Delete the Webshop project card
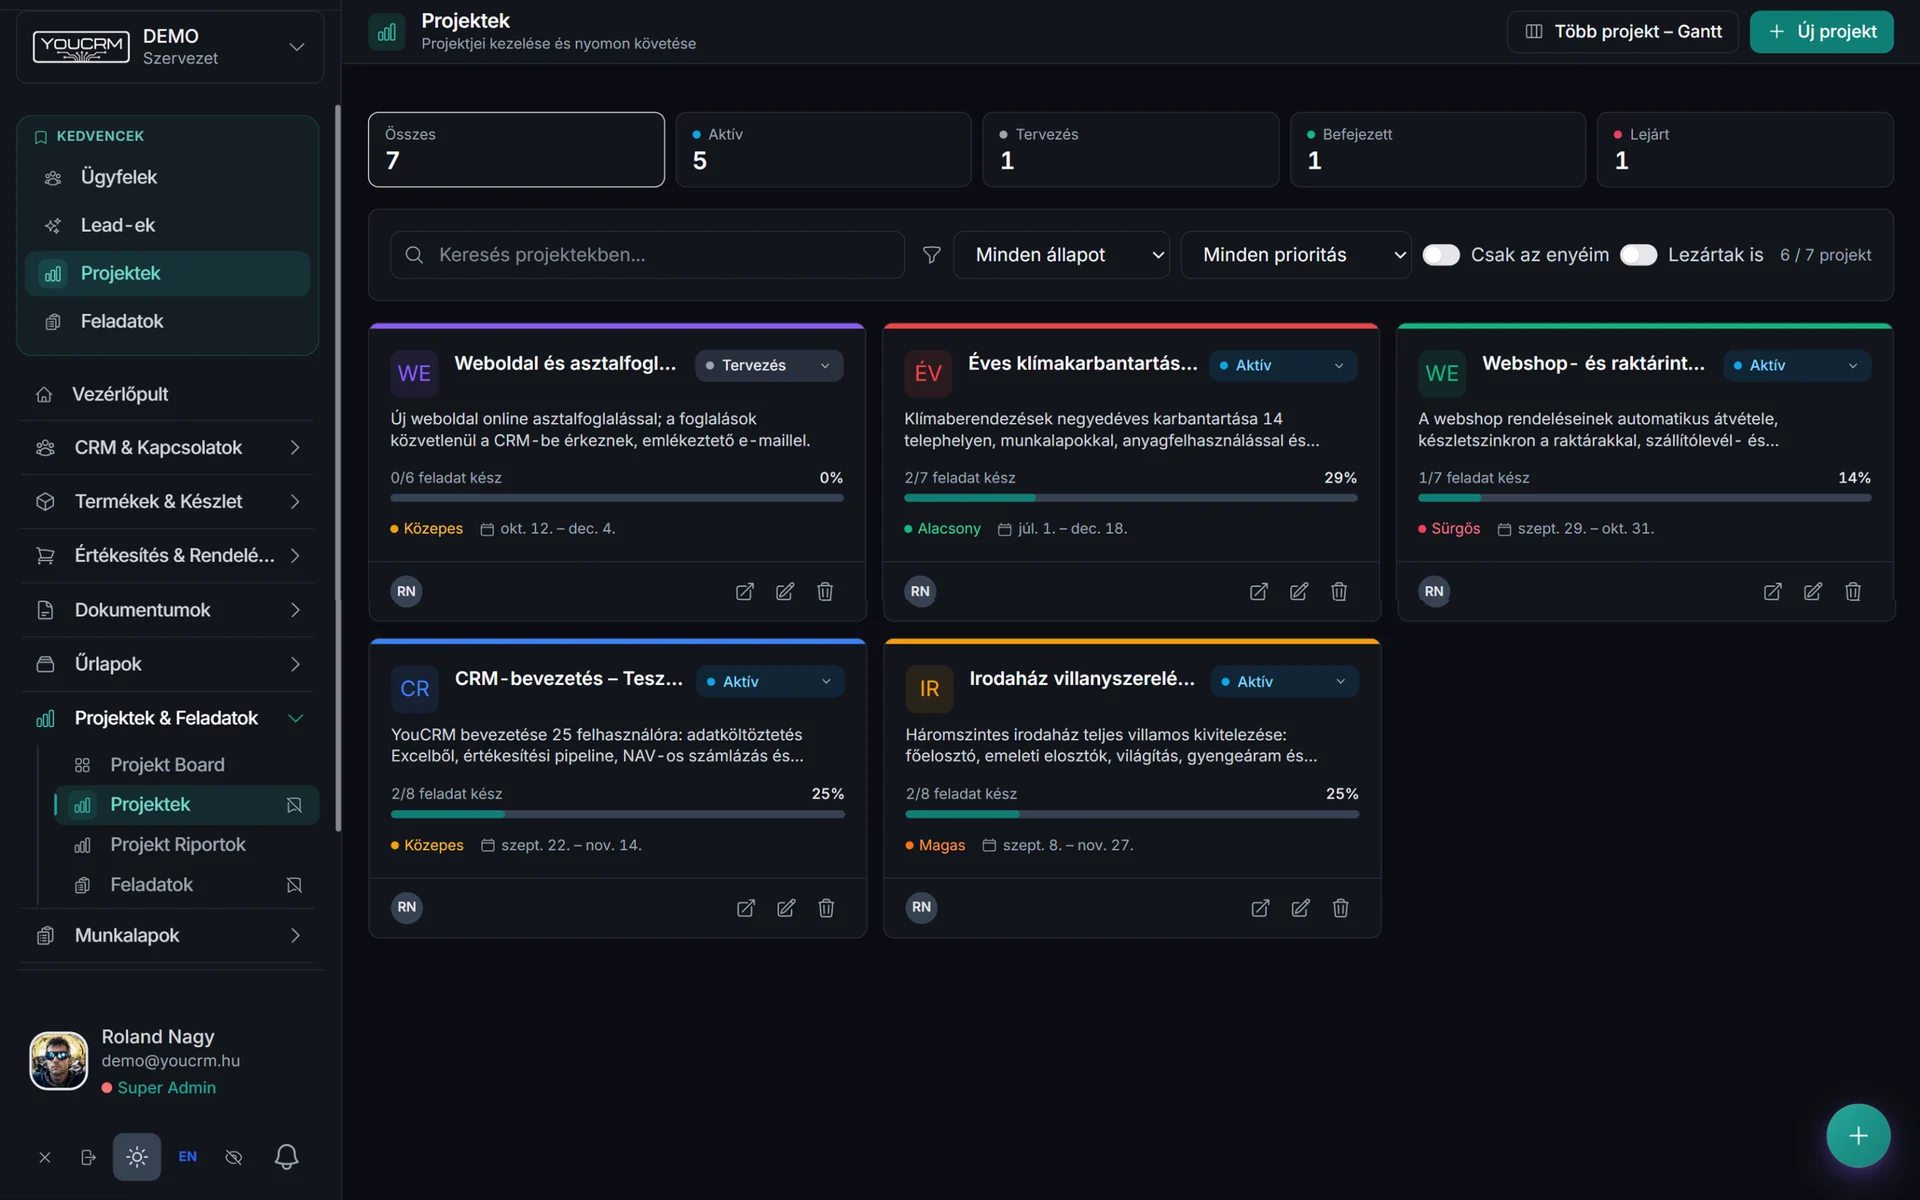Image resolution: width=1920 pixels, height=1200 pixels. click(x=1853, y=592)
